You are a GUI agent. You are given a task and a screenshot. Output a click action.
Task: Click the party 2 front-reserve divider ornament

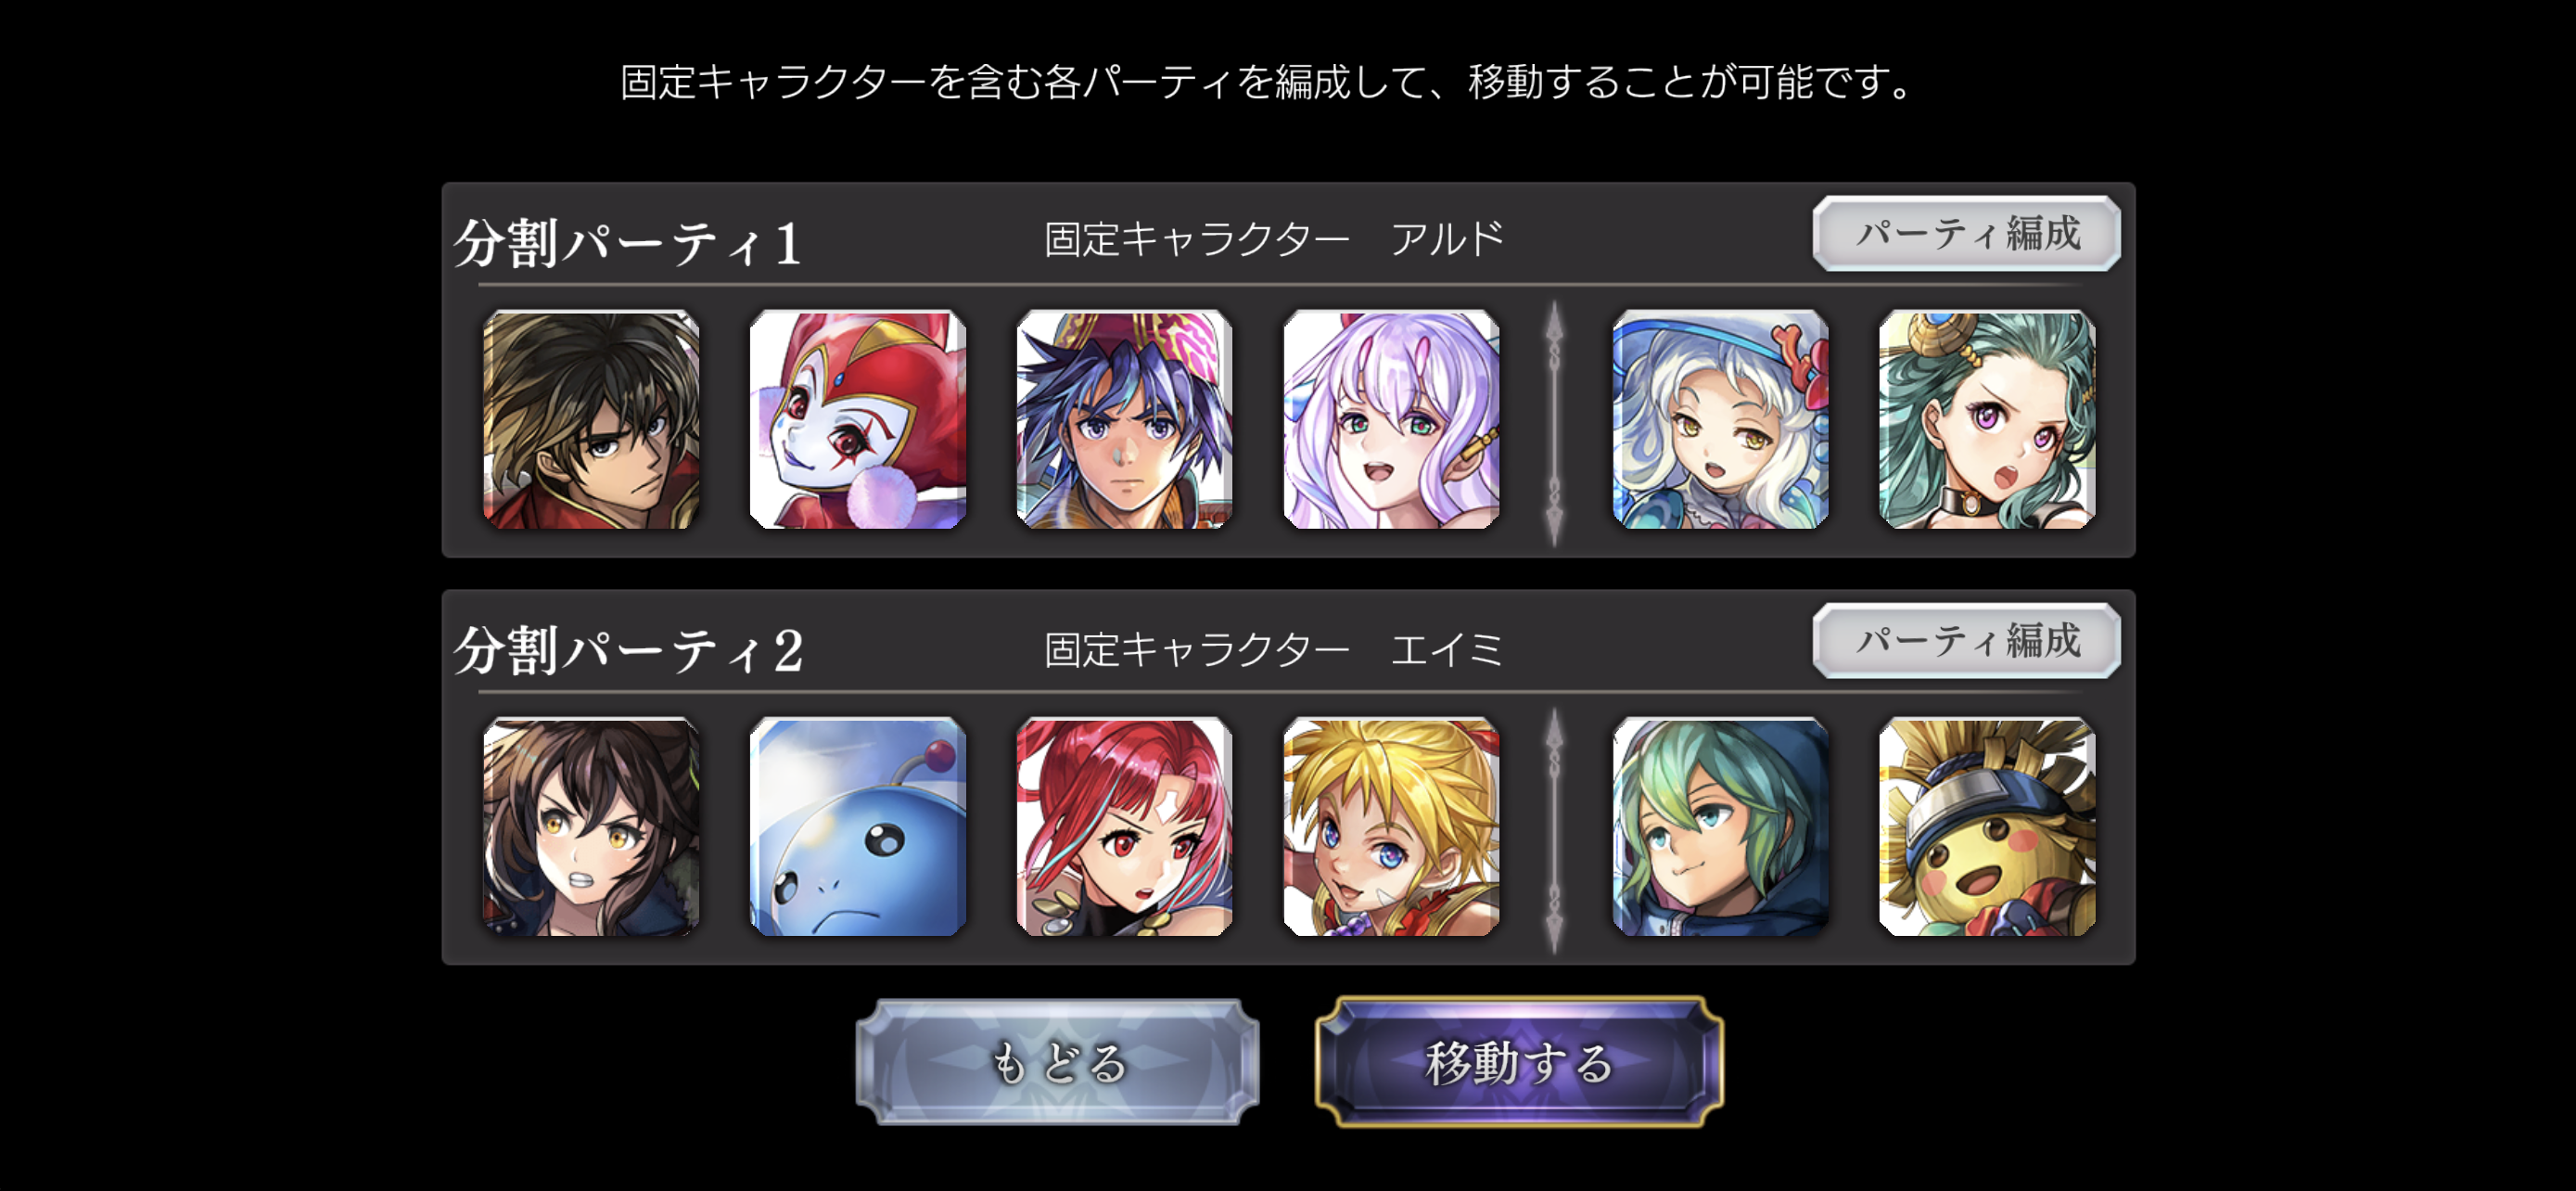(x=1554, y=830)
